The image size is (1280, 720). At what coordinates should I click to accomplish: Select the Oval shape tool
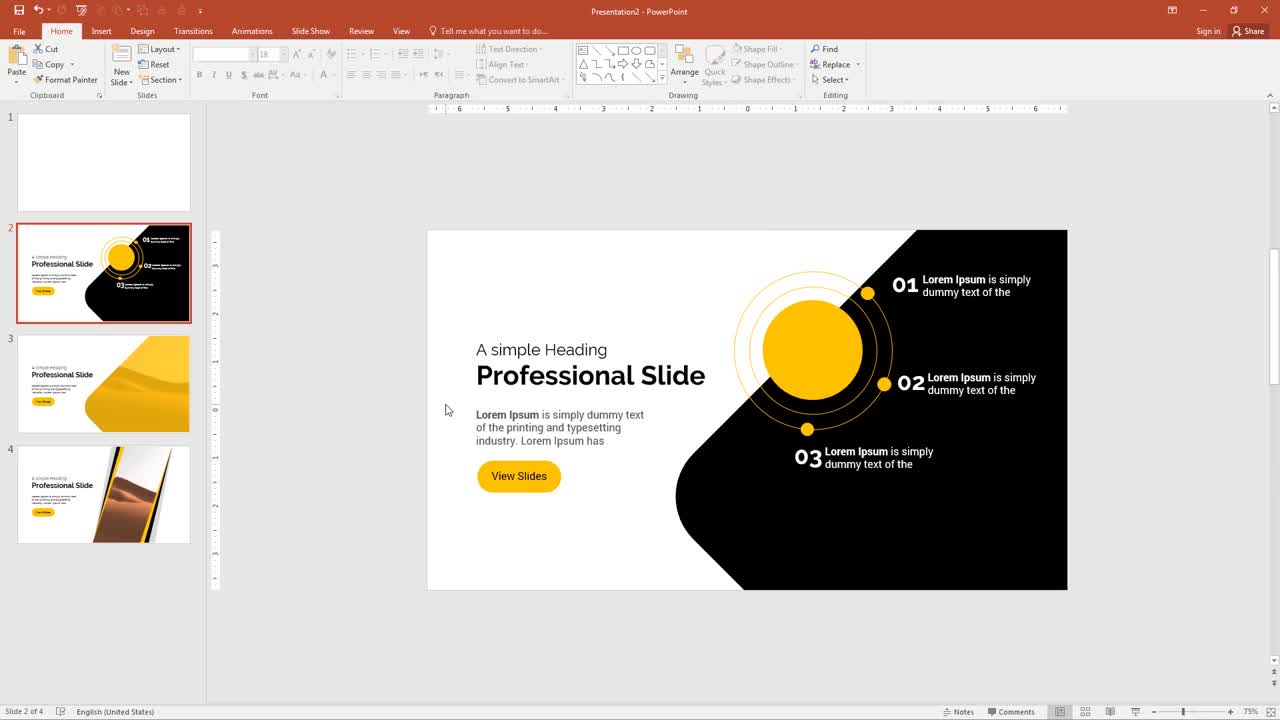[637, 50]
